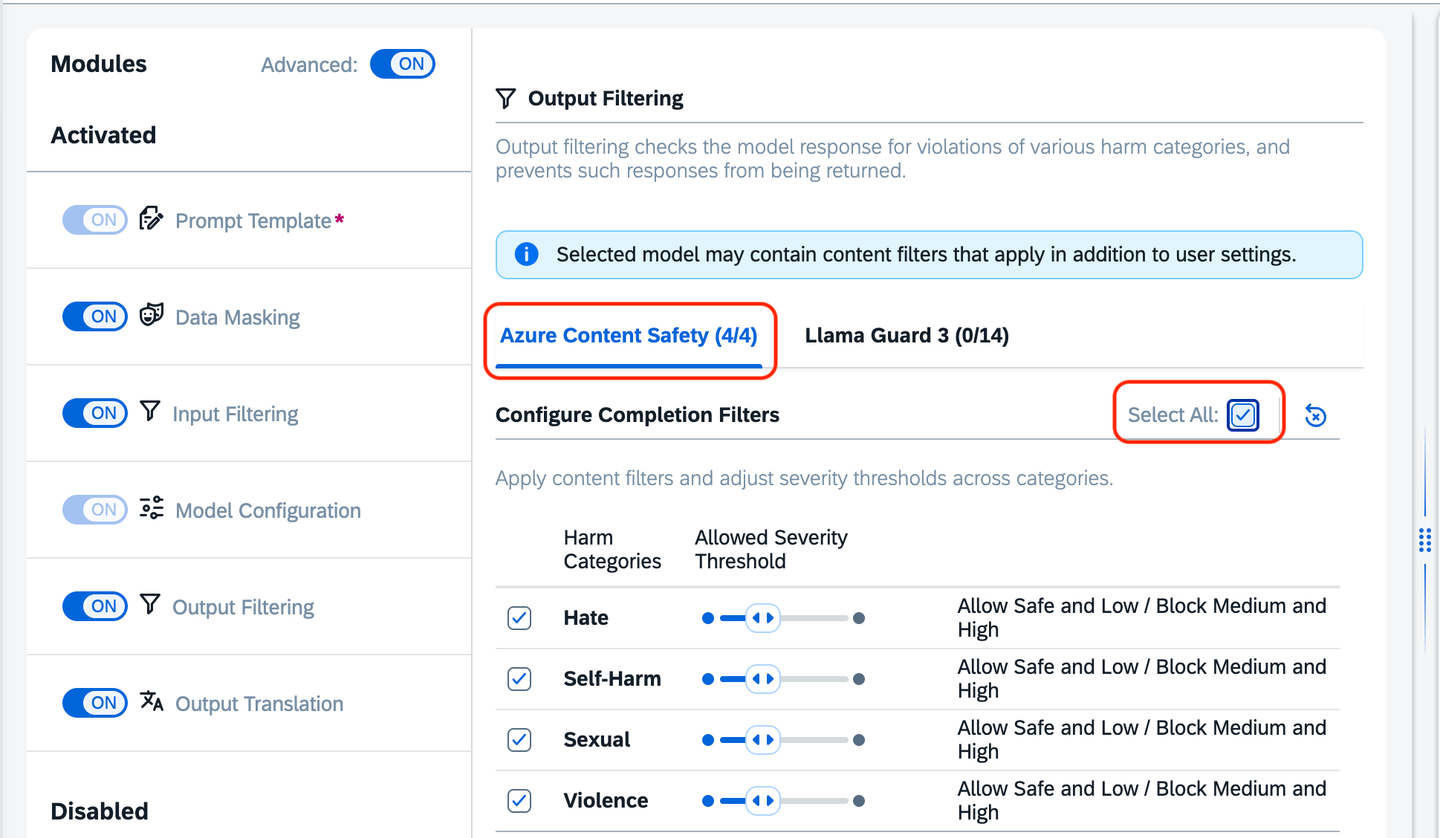Screen dimensions: 1440x838
Task: Click the Output Filtering funnel icon in sidebar
Action: pos(150,604)
